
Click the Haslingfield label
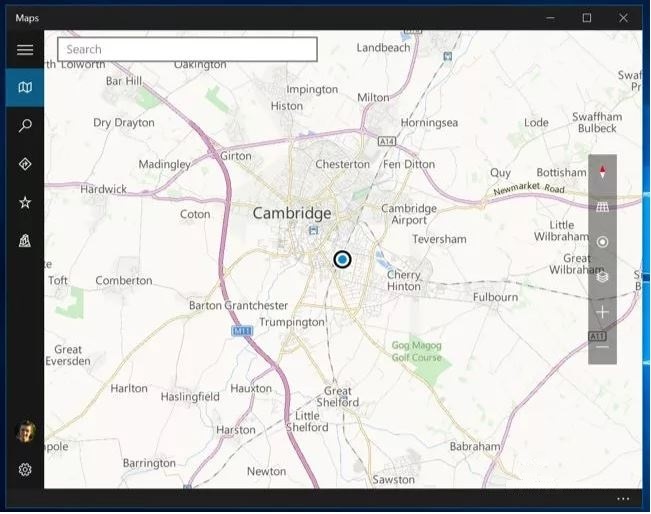point(190,397)
